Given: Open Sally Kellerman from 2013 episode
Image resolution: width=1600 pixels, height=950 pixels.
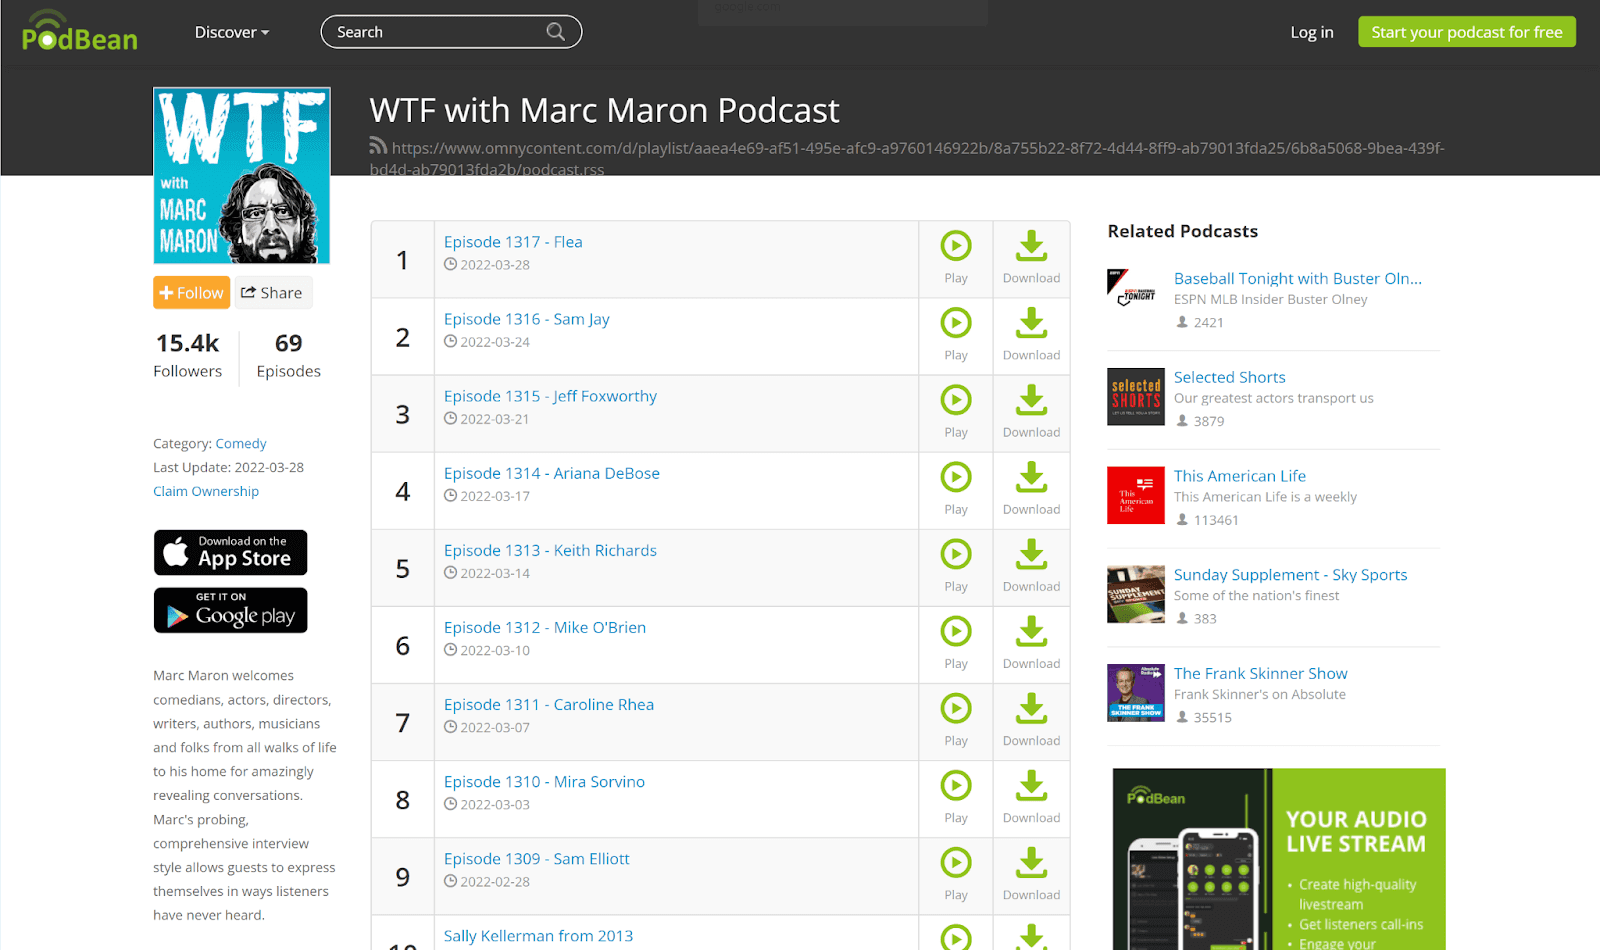Looking at the screenshot, I should pos(538,935).
